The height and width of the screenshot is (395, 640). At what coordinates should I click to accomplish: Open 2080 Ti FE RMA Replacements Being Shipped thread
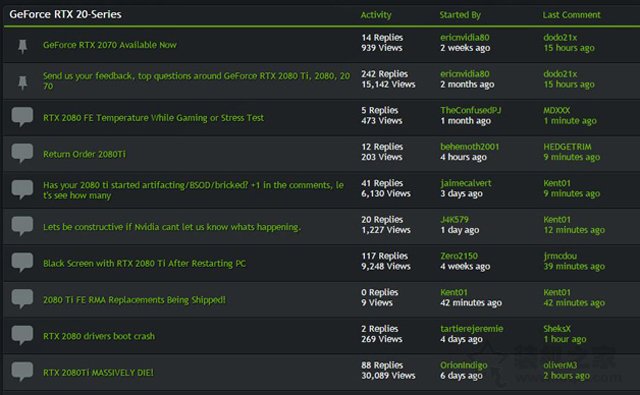click(x=134, y=300)
